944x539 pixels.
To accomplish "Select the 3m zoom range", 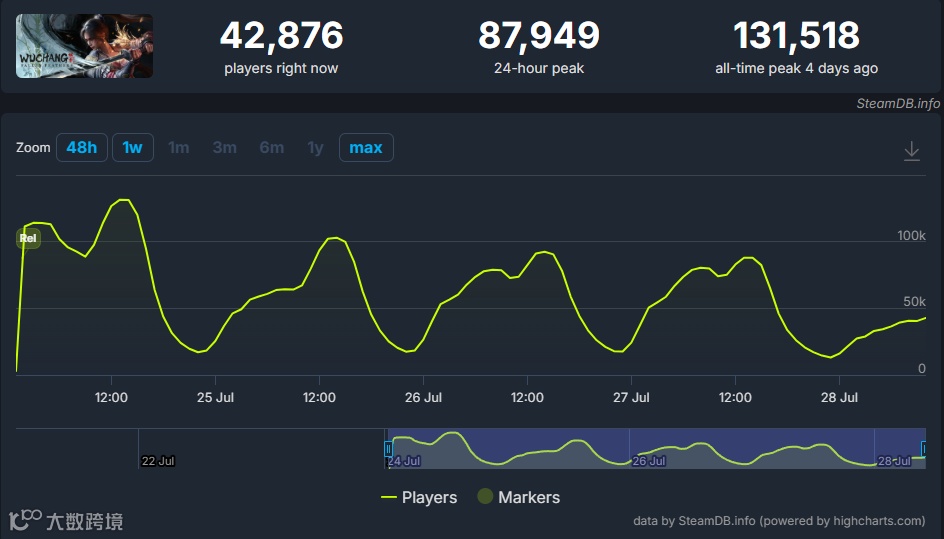I will [225, 148].
